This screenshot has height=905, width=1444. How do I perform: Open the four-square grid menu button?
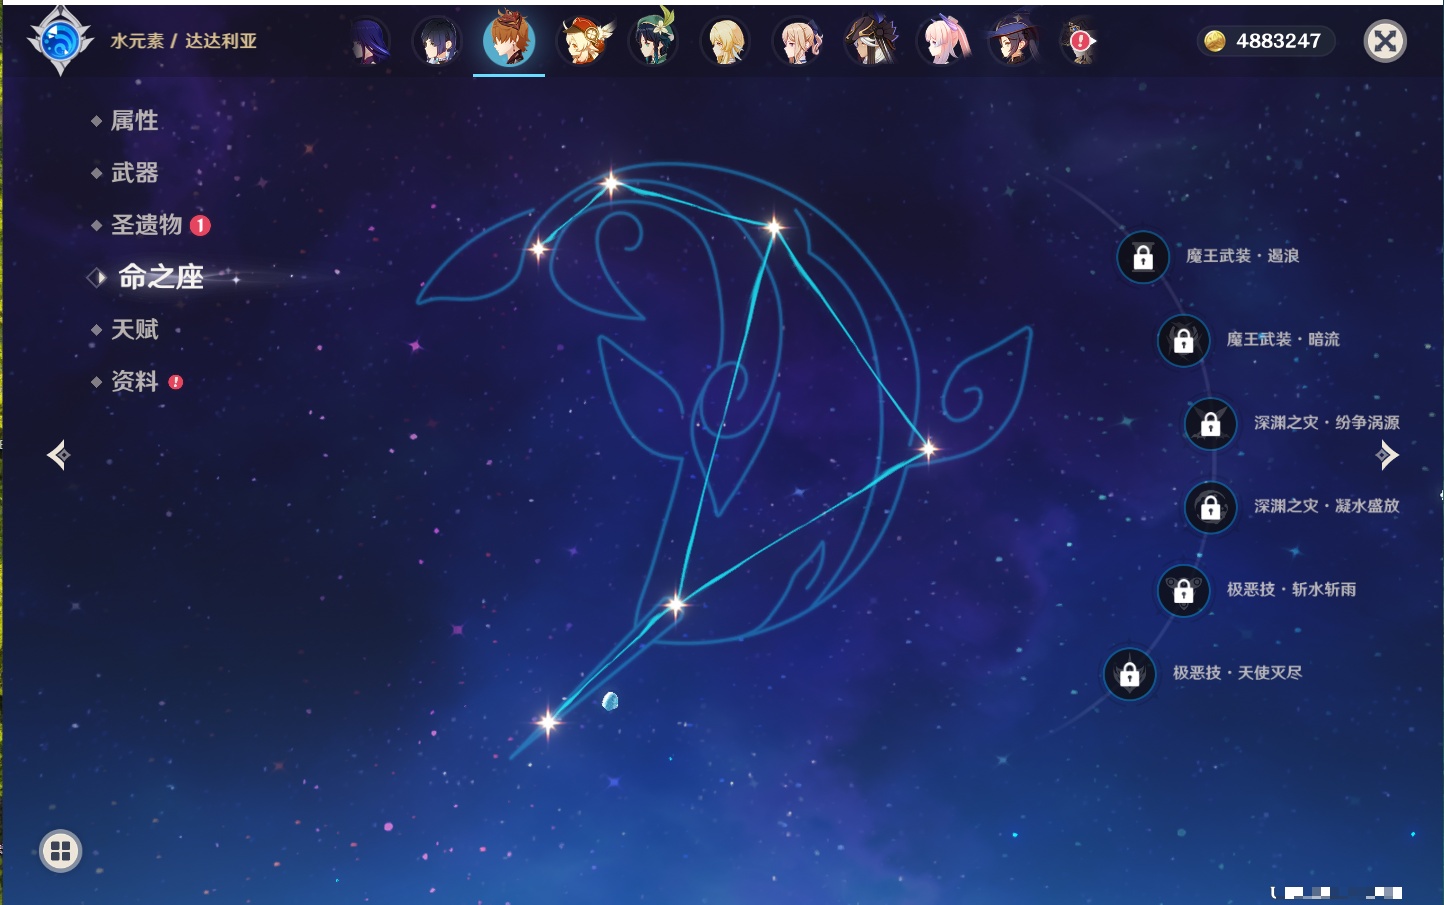pos(60,851)
